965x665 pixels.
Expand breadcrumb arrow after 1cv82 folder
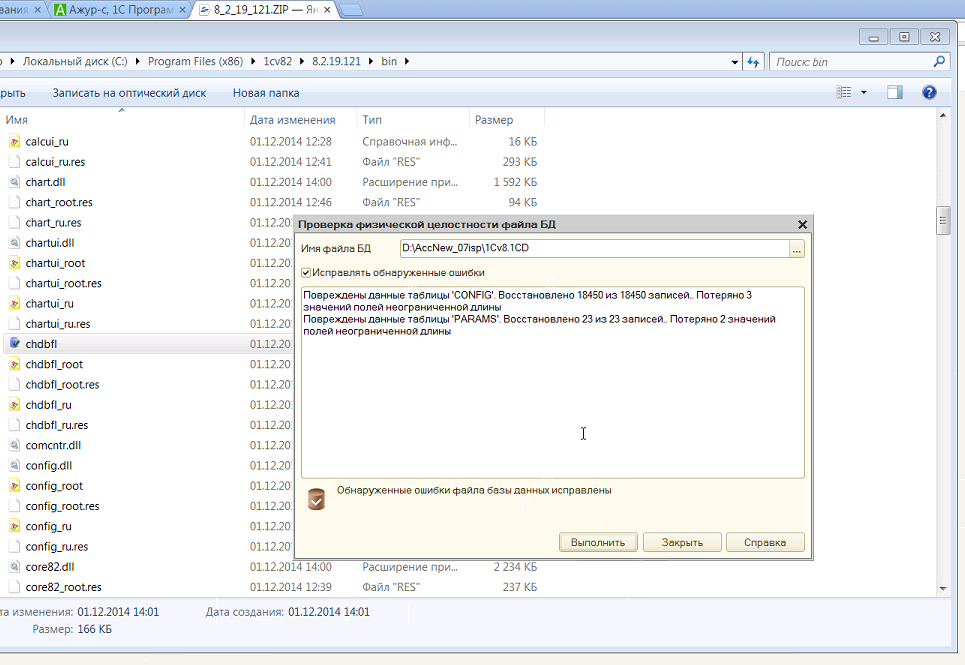302,62
